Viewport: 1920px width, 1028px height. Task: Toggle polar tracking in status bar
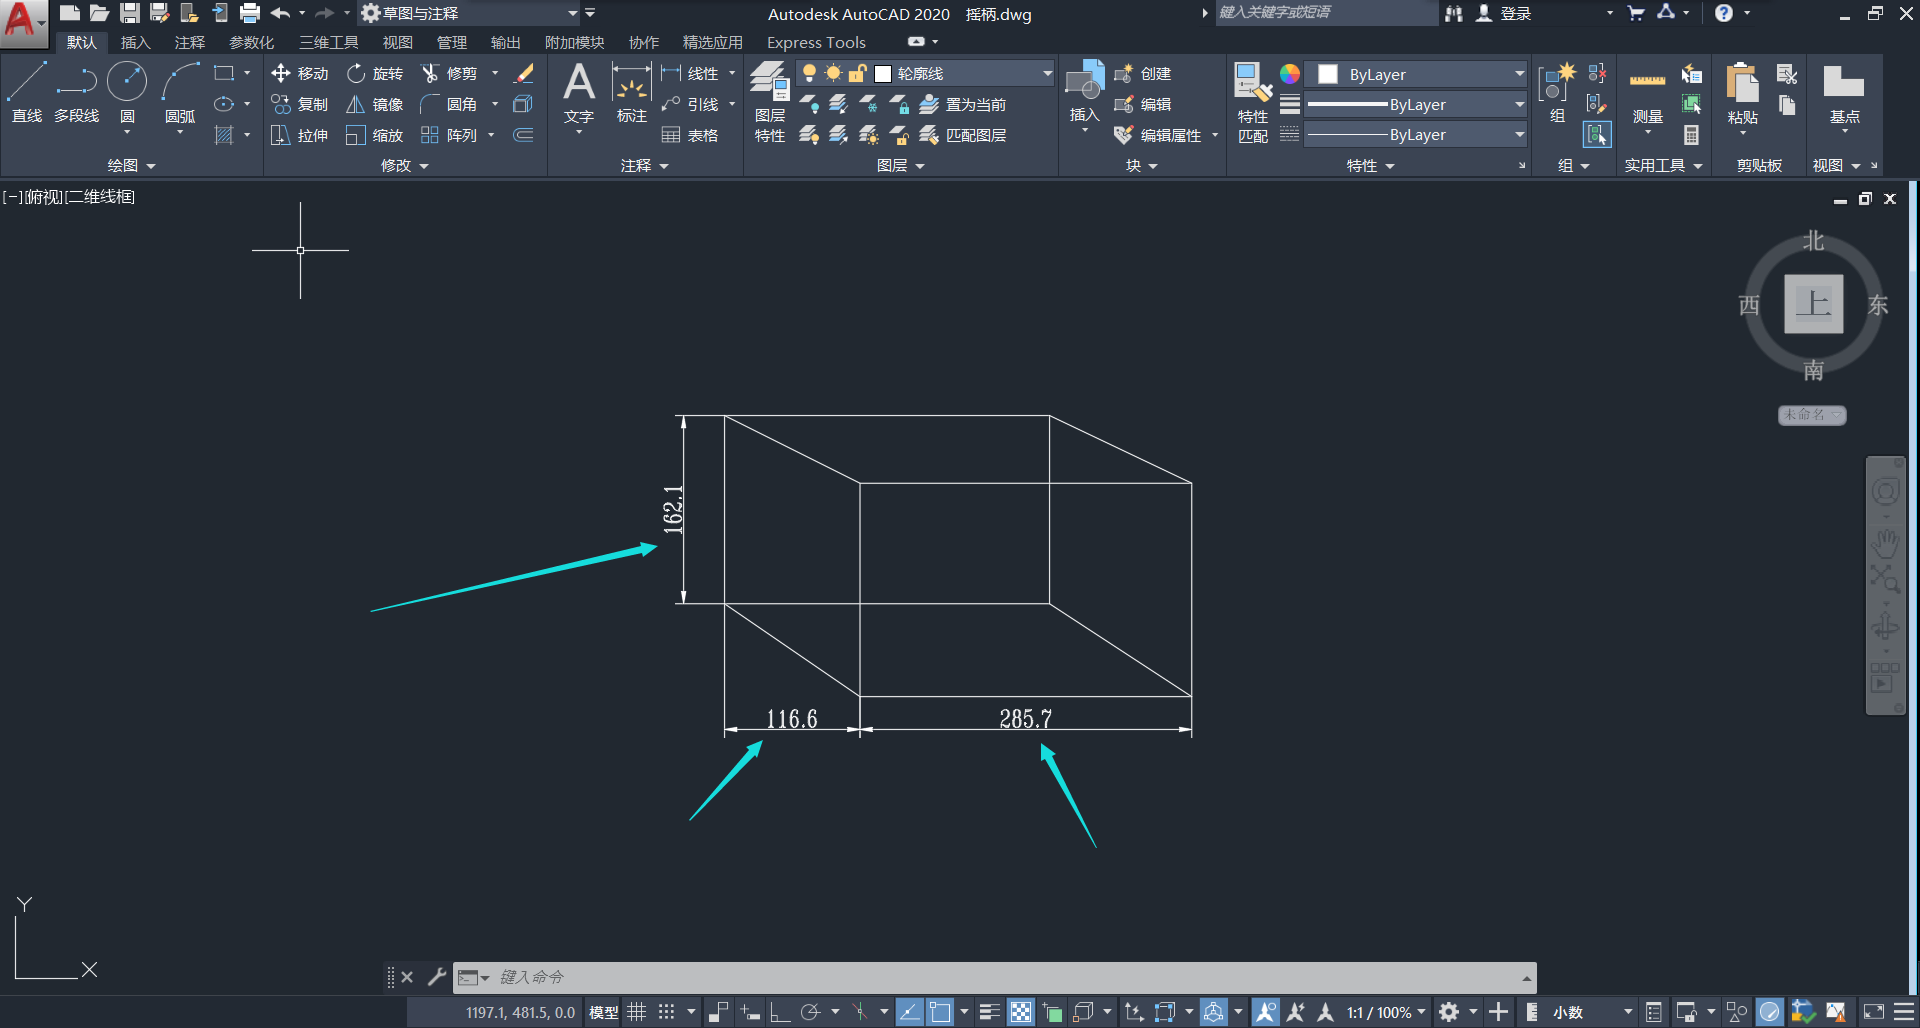pos(811,1012)
